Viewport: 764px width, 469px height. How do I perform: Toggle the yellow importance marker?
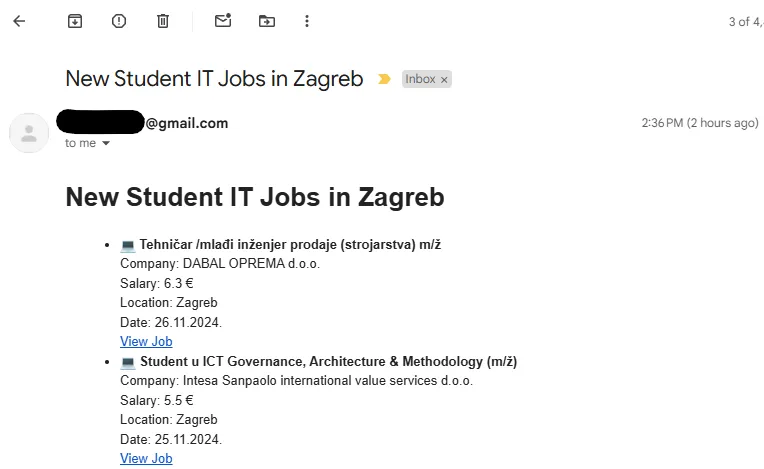(x=384, y=79)
